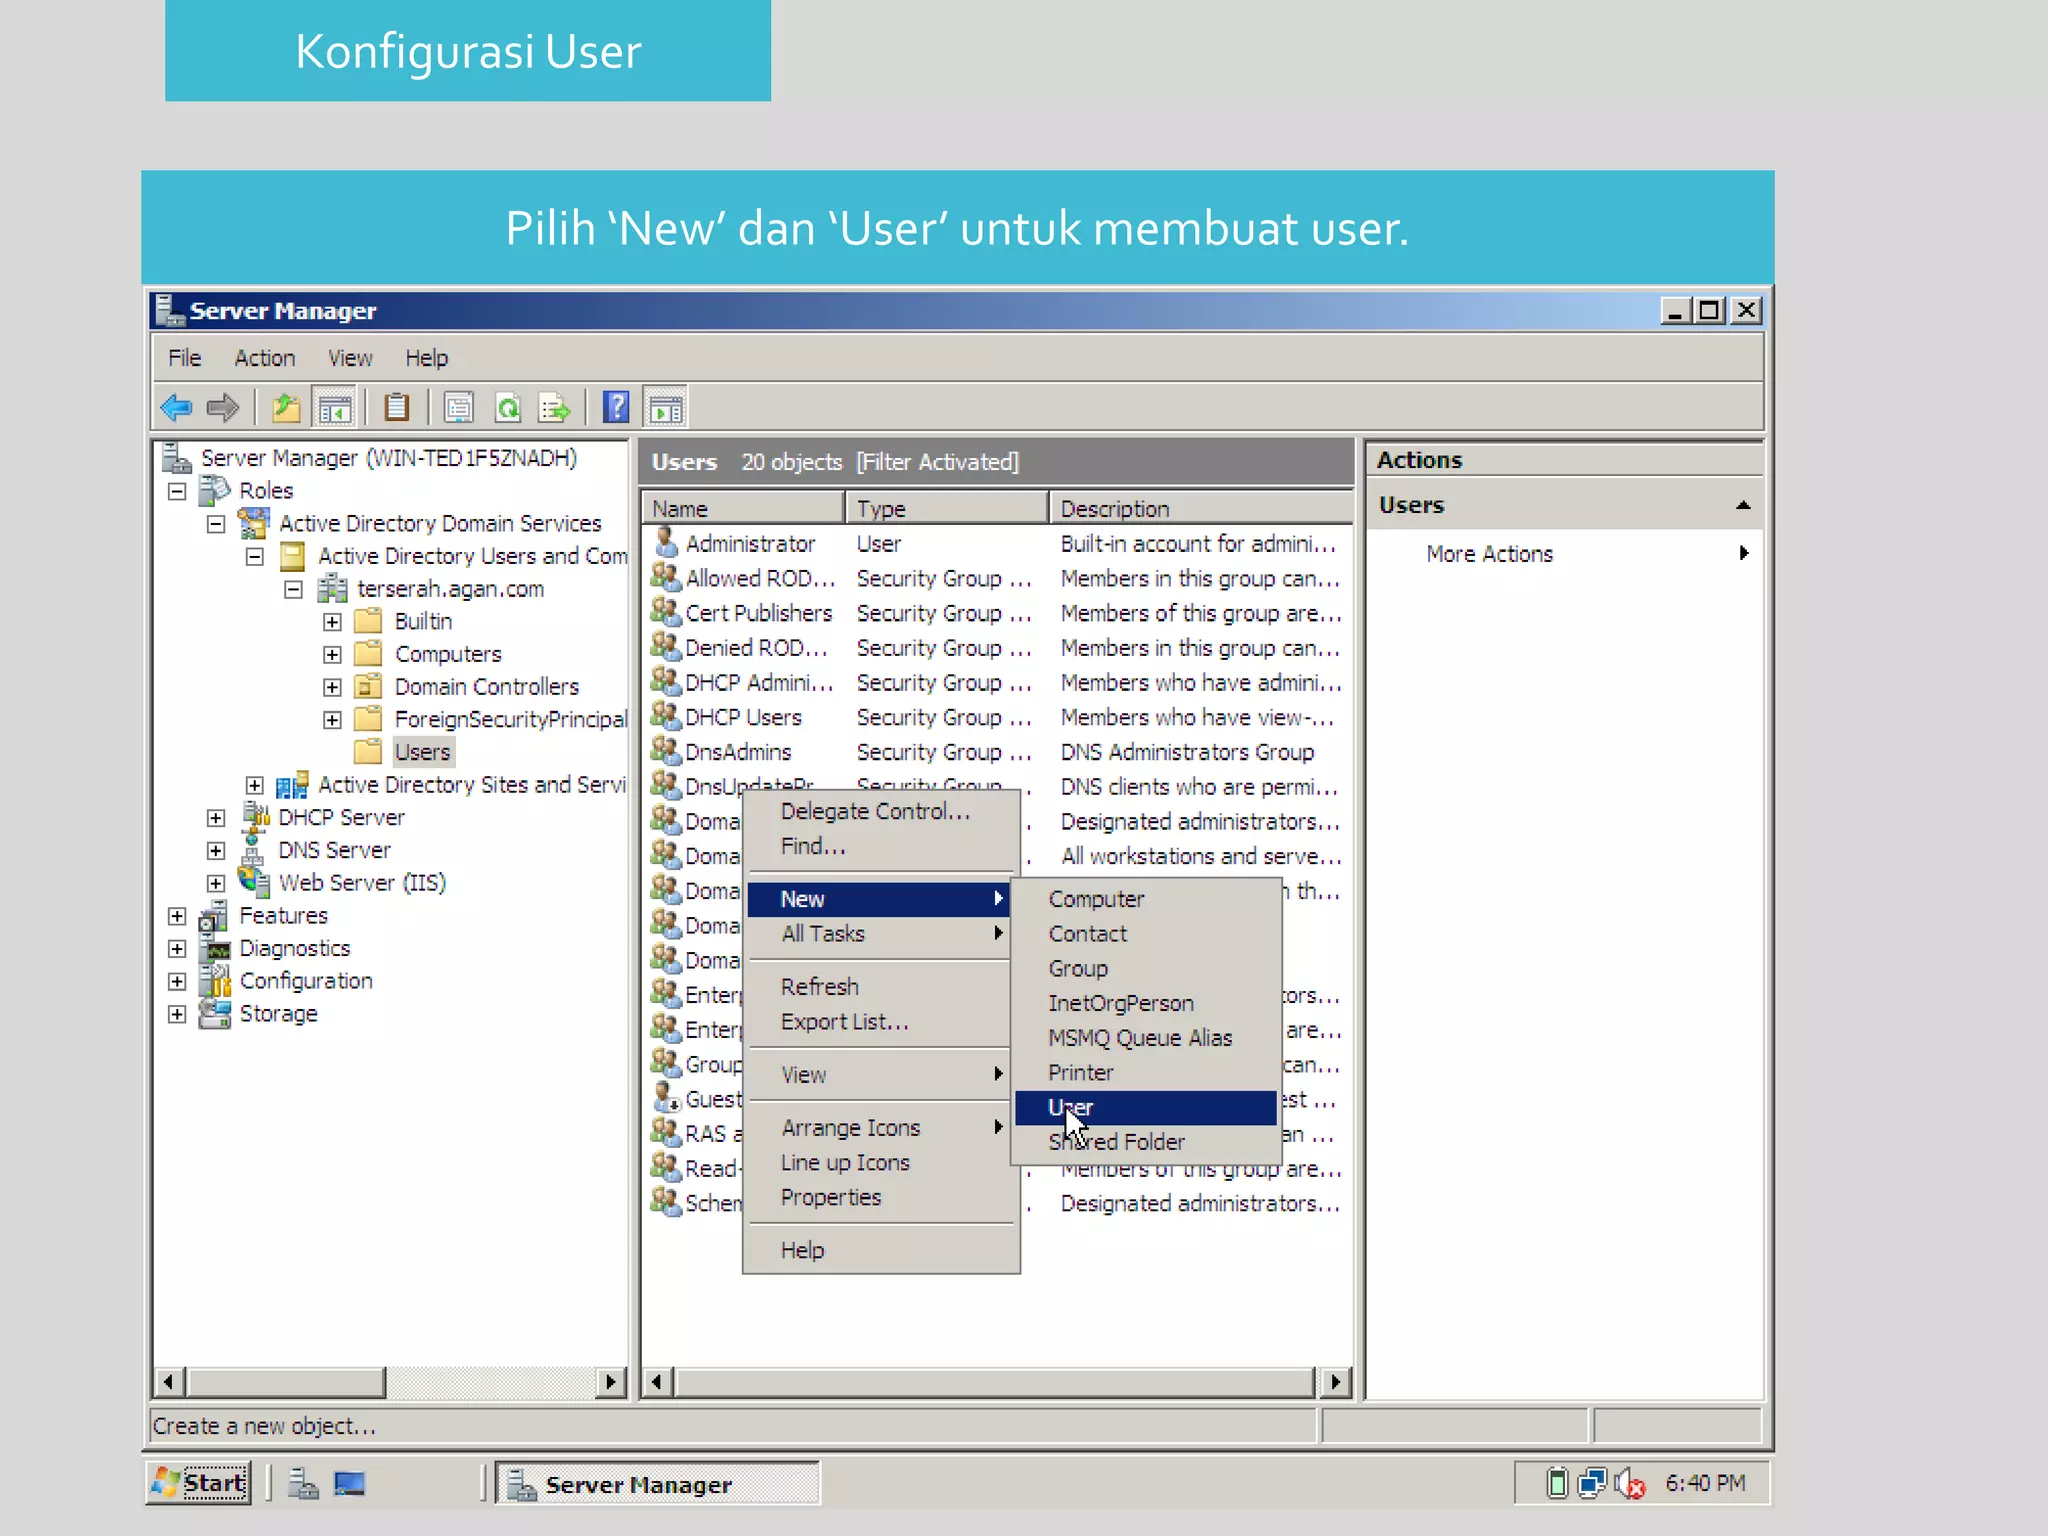This screenshot has width=2048, height=1536.
Task: Open the View menu in menu bar
Action: coord(350,358)
